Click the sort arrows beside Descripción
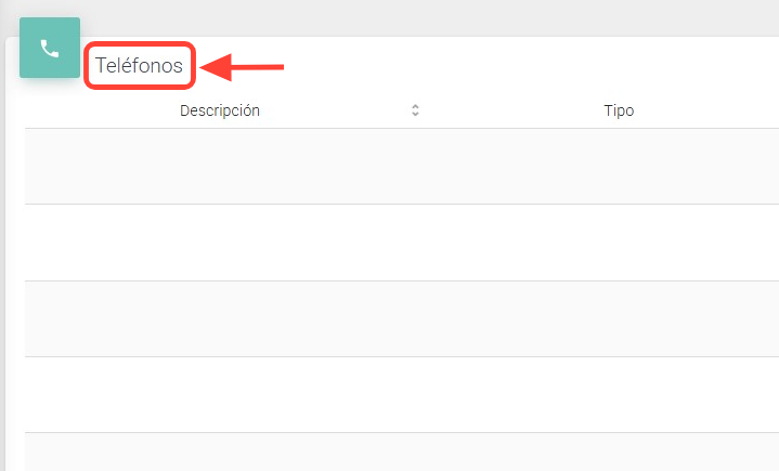779x471 pixels. point(415,111)
